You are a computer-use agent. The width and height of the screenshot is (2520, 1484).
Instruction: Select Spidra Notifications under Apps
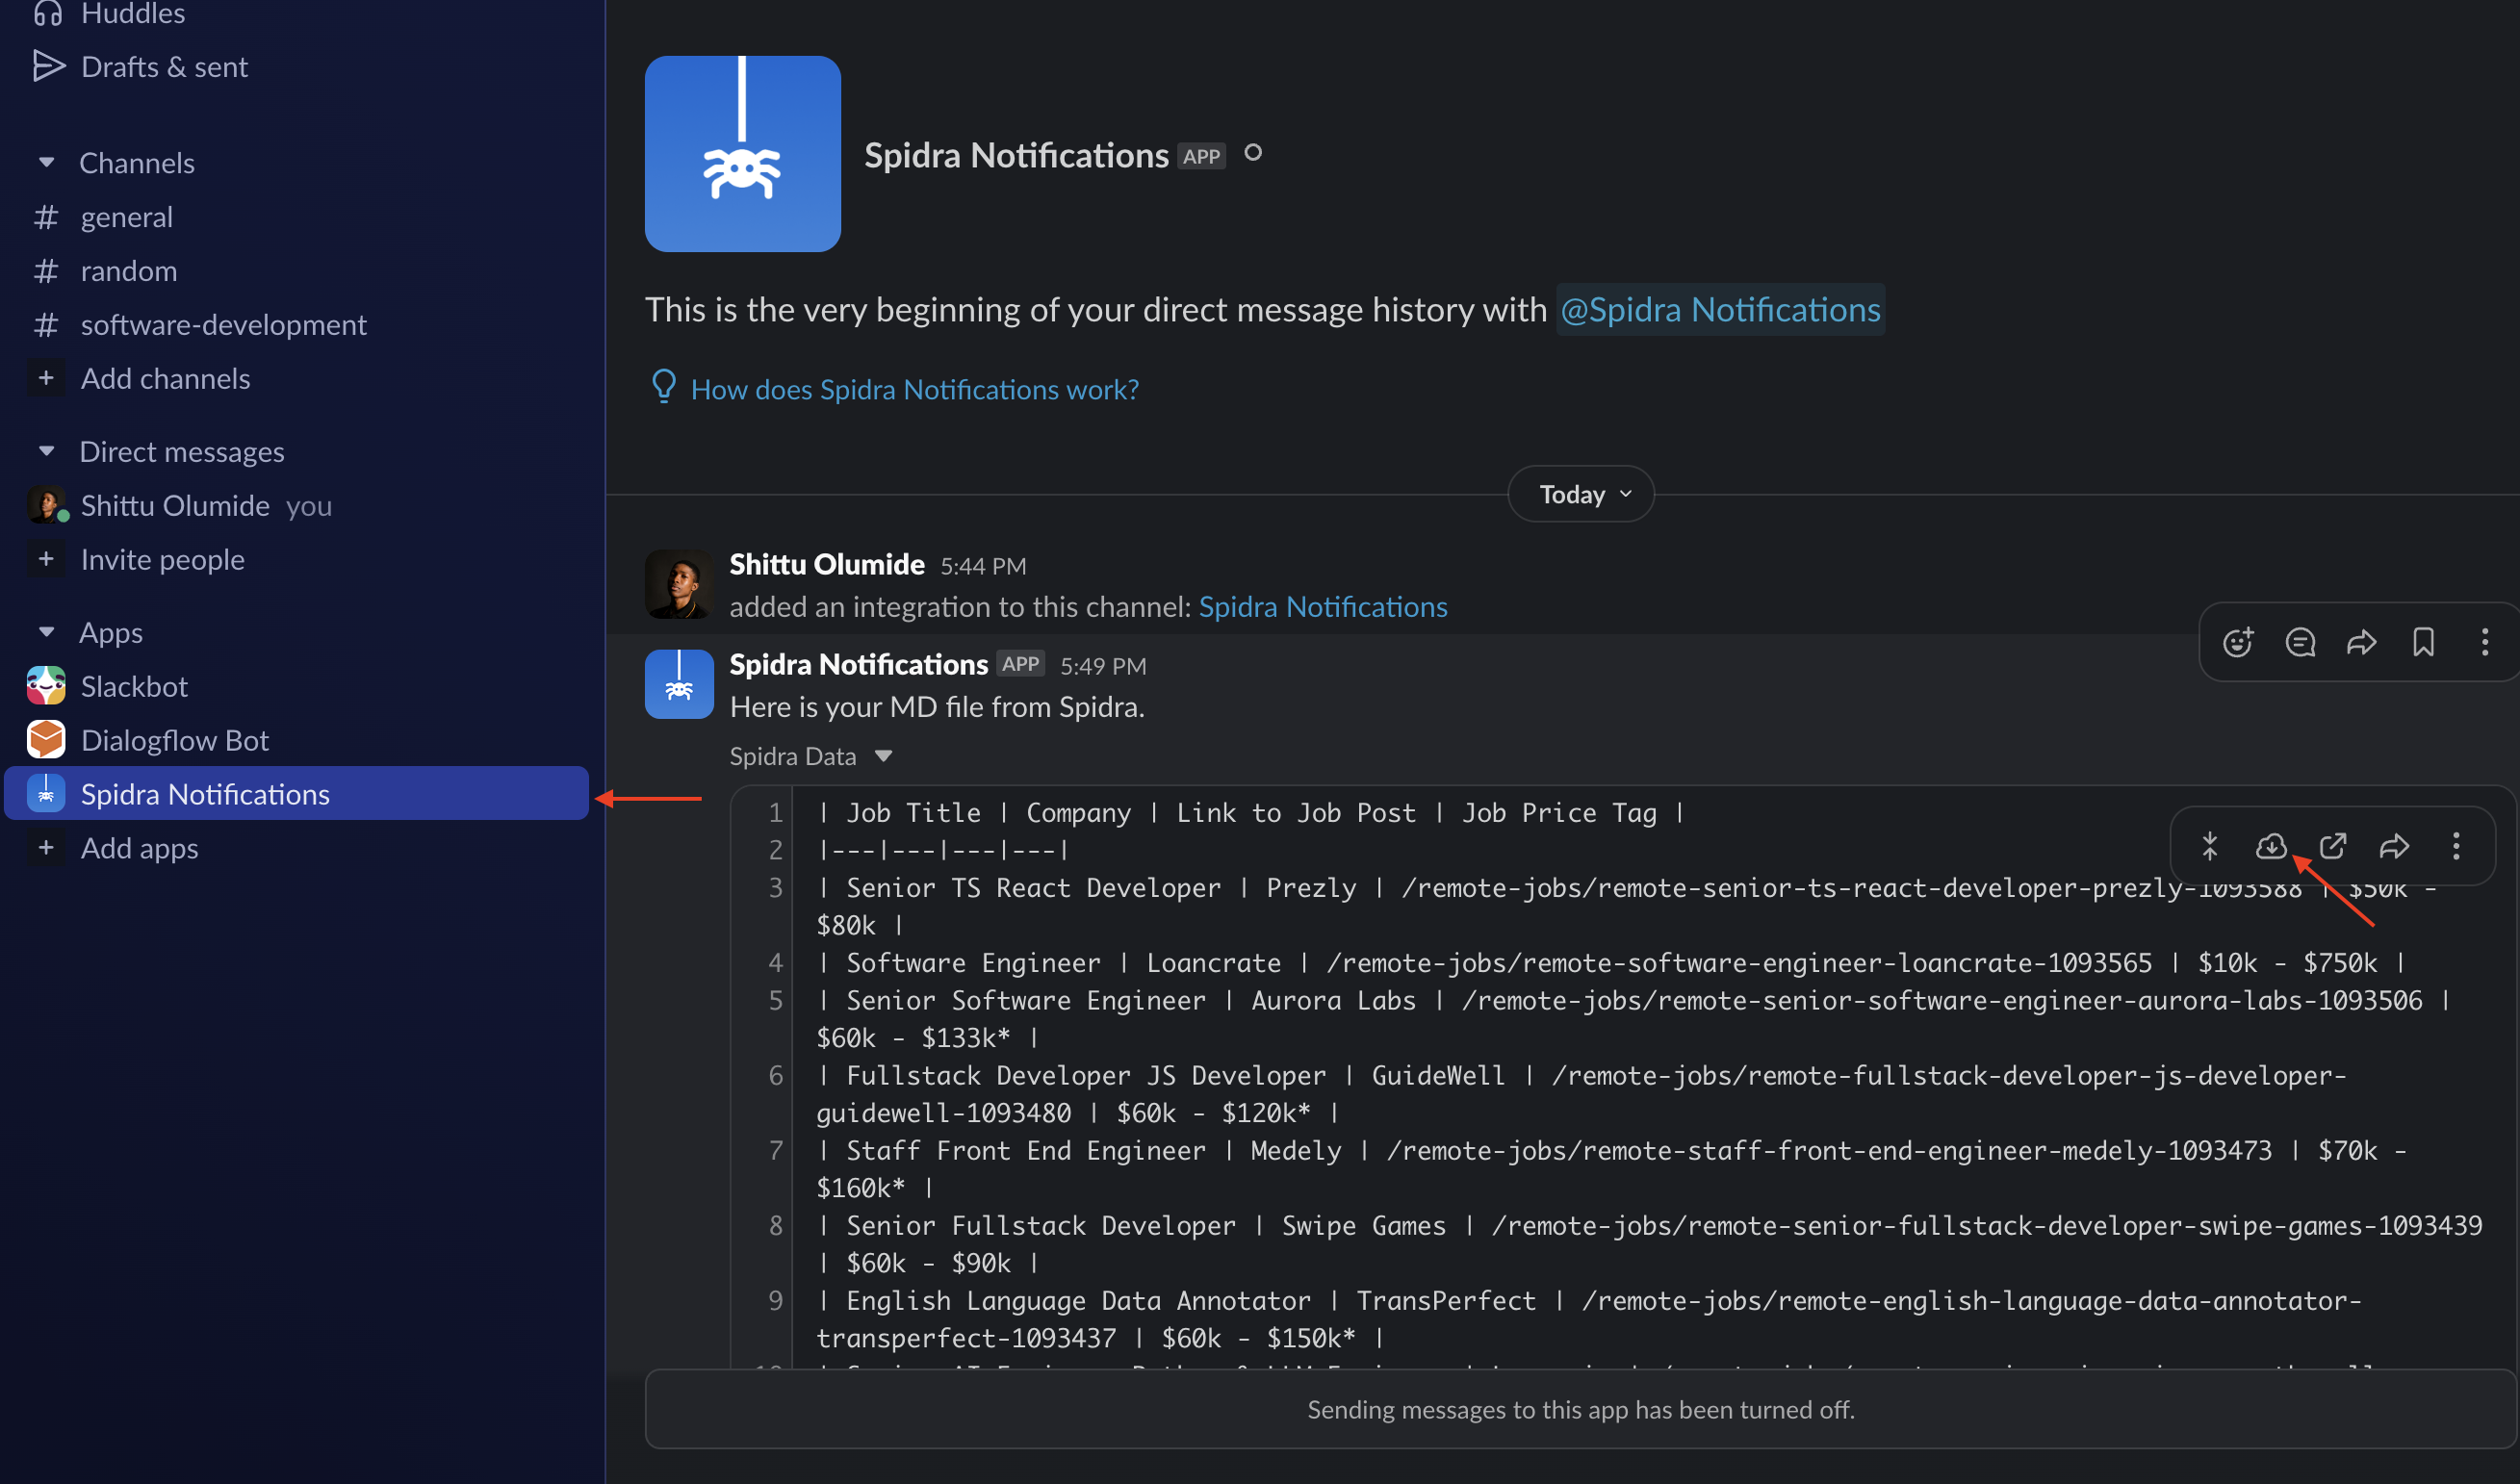tap(205, 793)
